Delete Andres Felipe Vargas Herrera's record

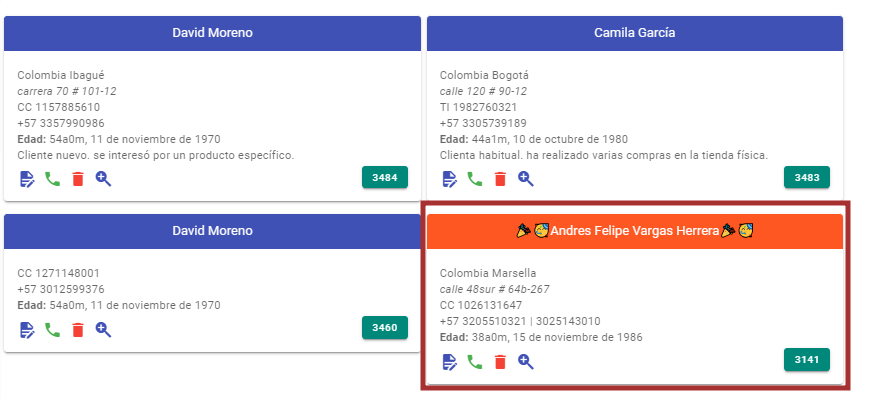tap(500, 361)
